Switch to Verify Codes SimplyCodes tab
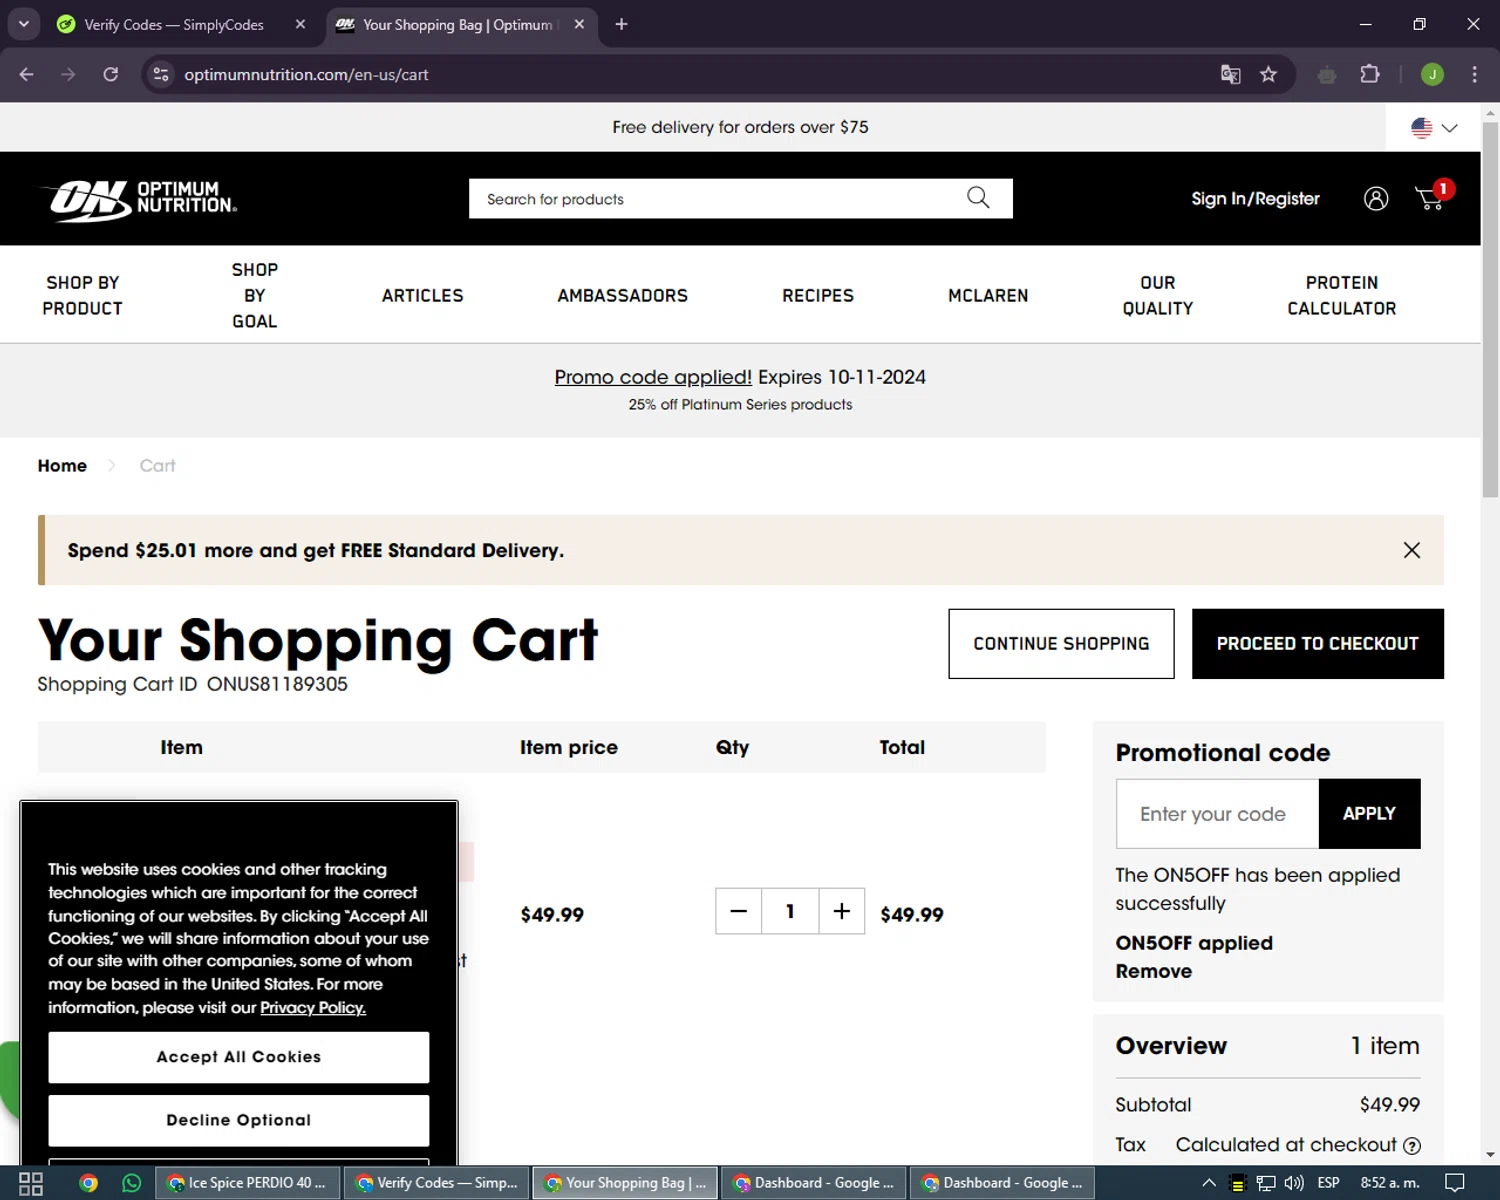Image resolution: width=1500 pixels, height=1200 pixels. (x=175, y=25)
